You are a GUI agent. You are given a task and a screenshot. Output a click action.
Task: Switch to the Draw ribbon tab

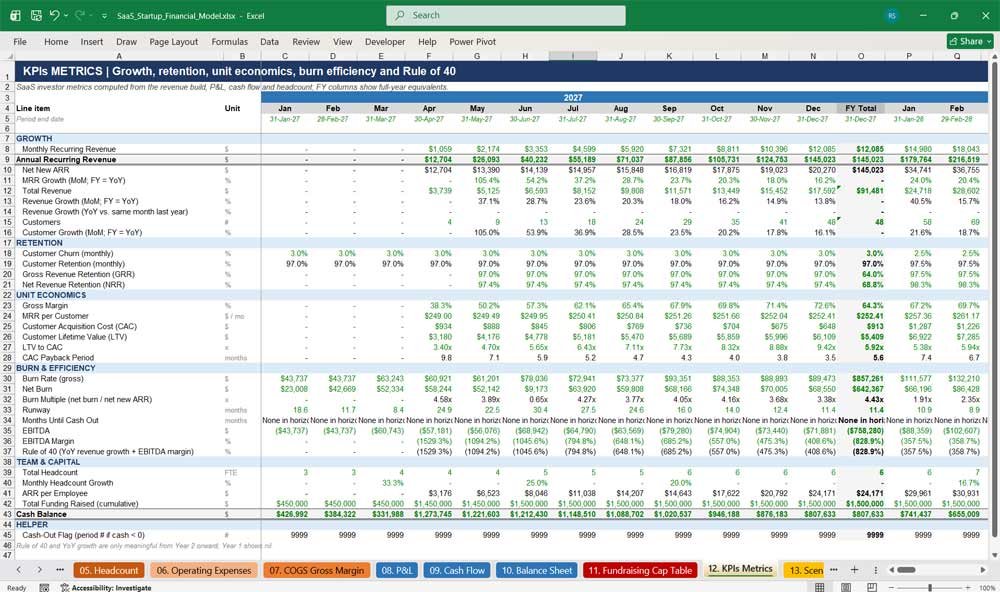(126, 41)
